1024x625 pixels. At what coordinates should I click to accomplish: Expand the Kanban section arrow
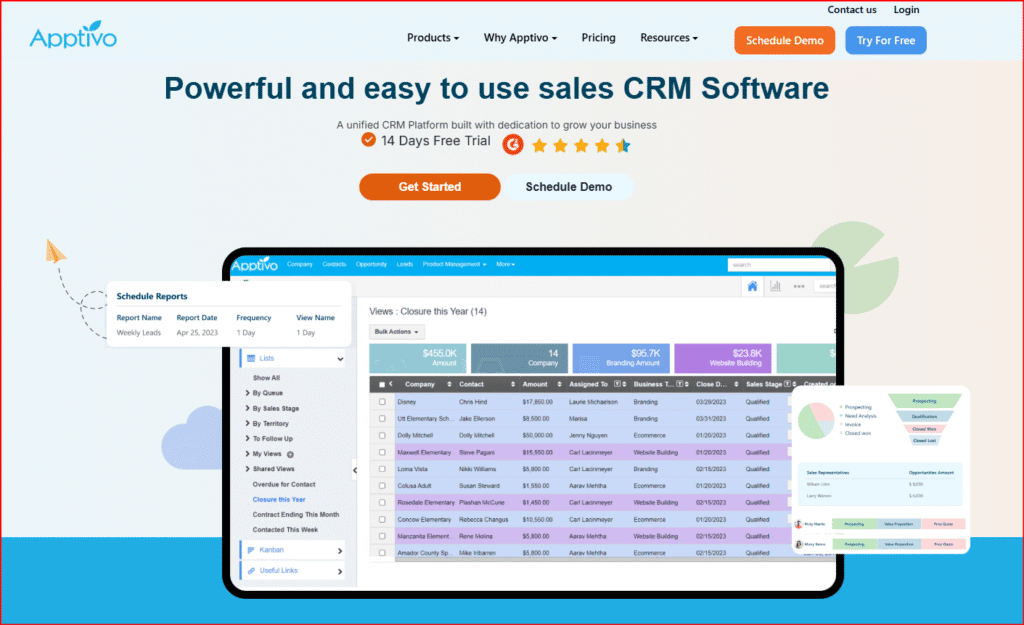(x=340, y=551)
